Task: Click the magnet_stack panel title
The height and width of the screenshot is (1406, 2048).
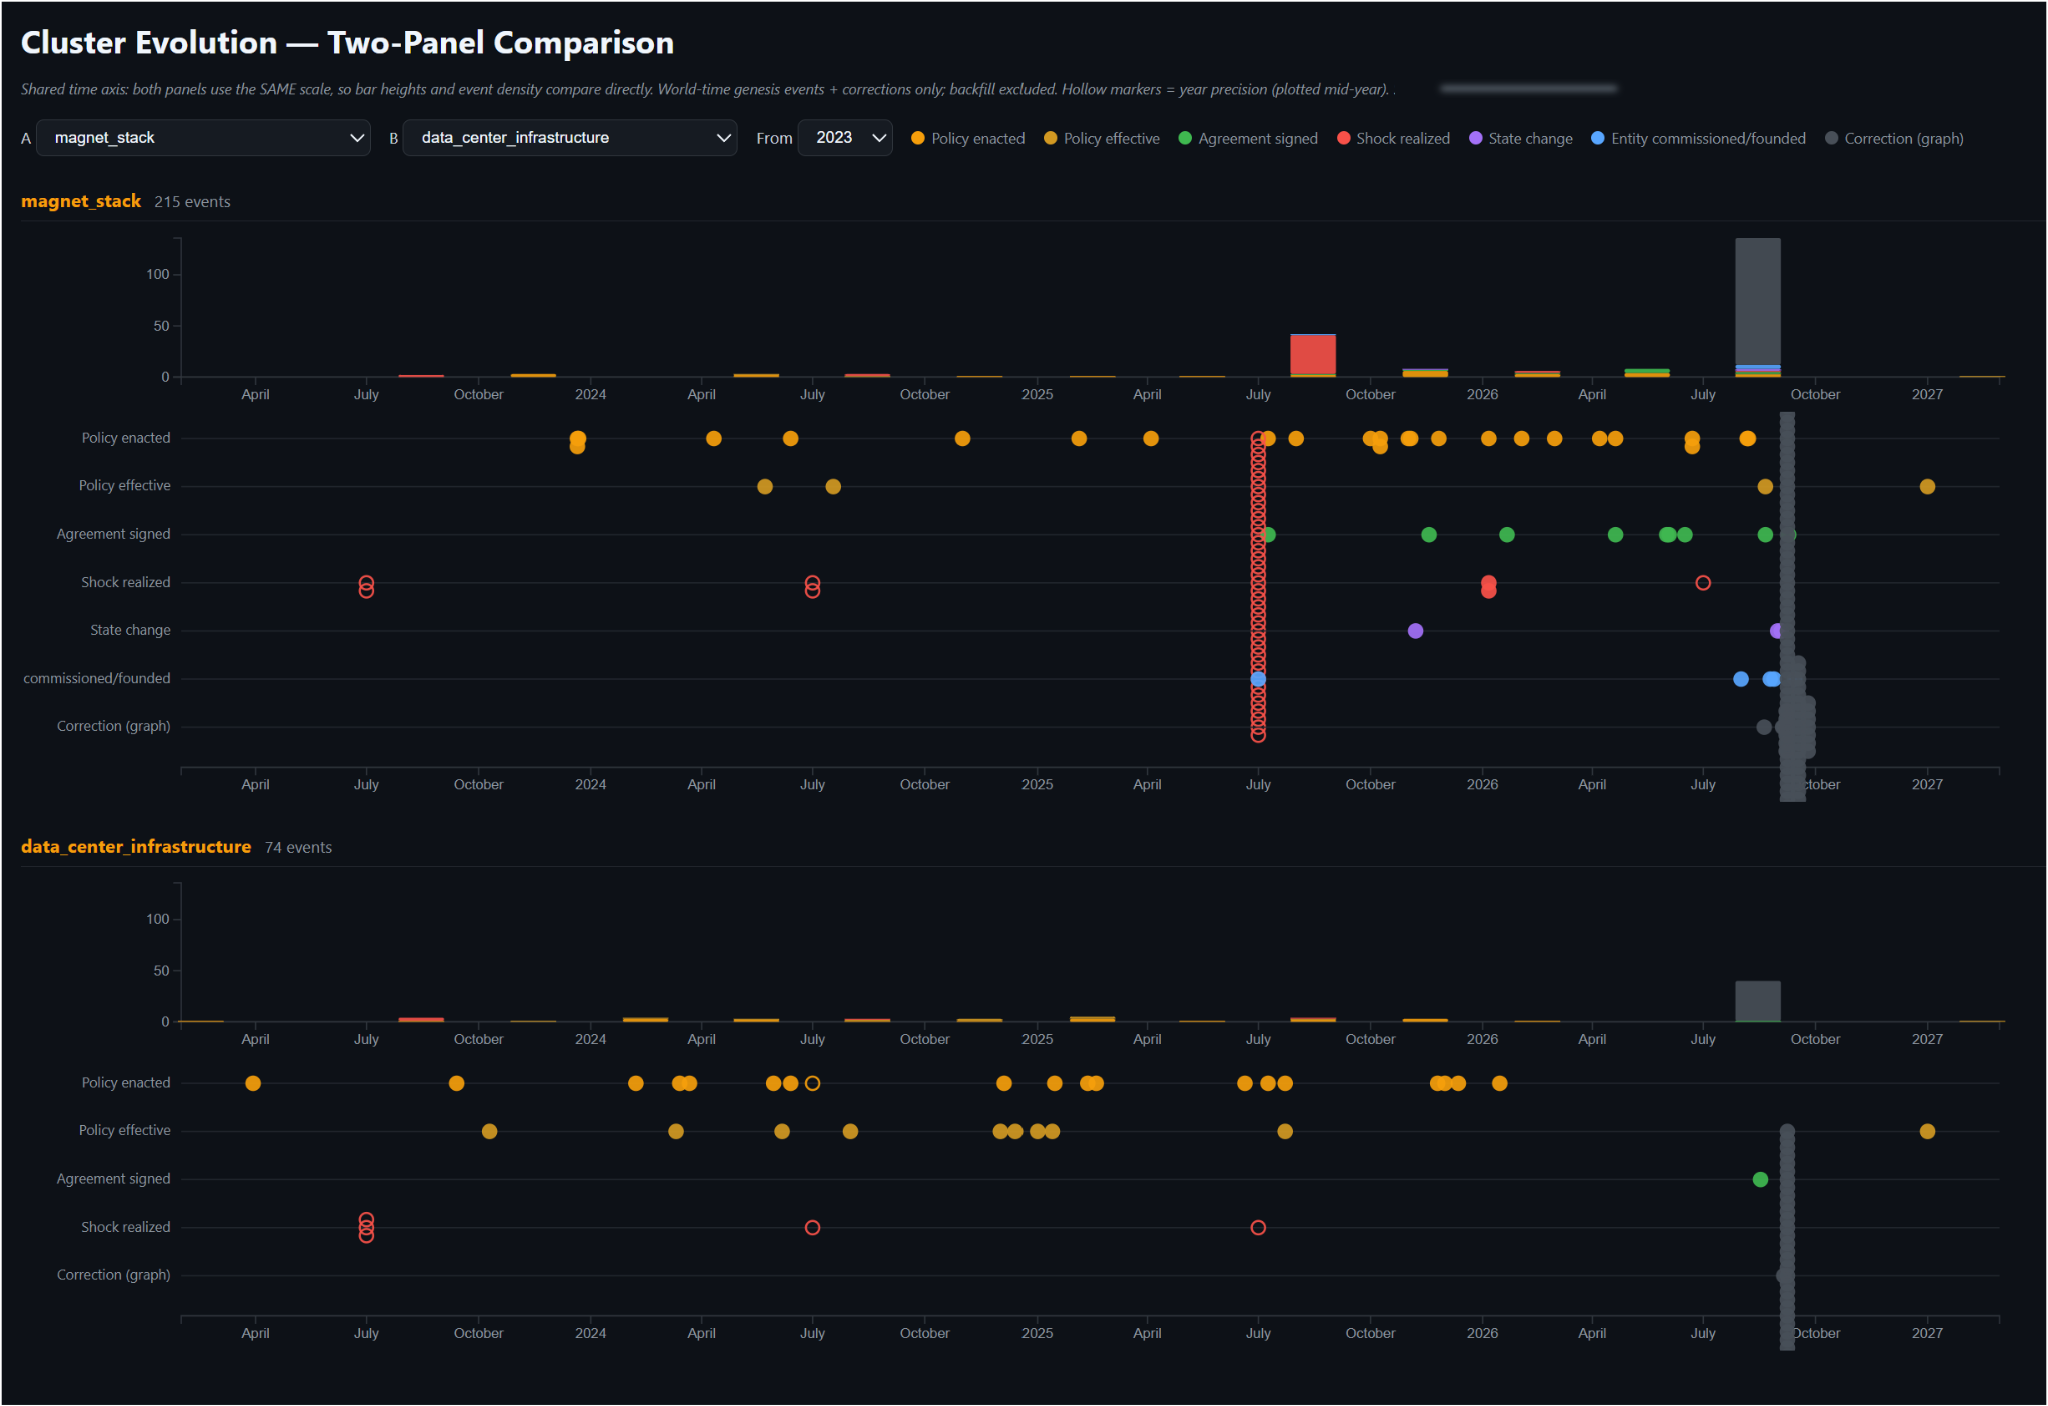Action: [x=81, y=201]
